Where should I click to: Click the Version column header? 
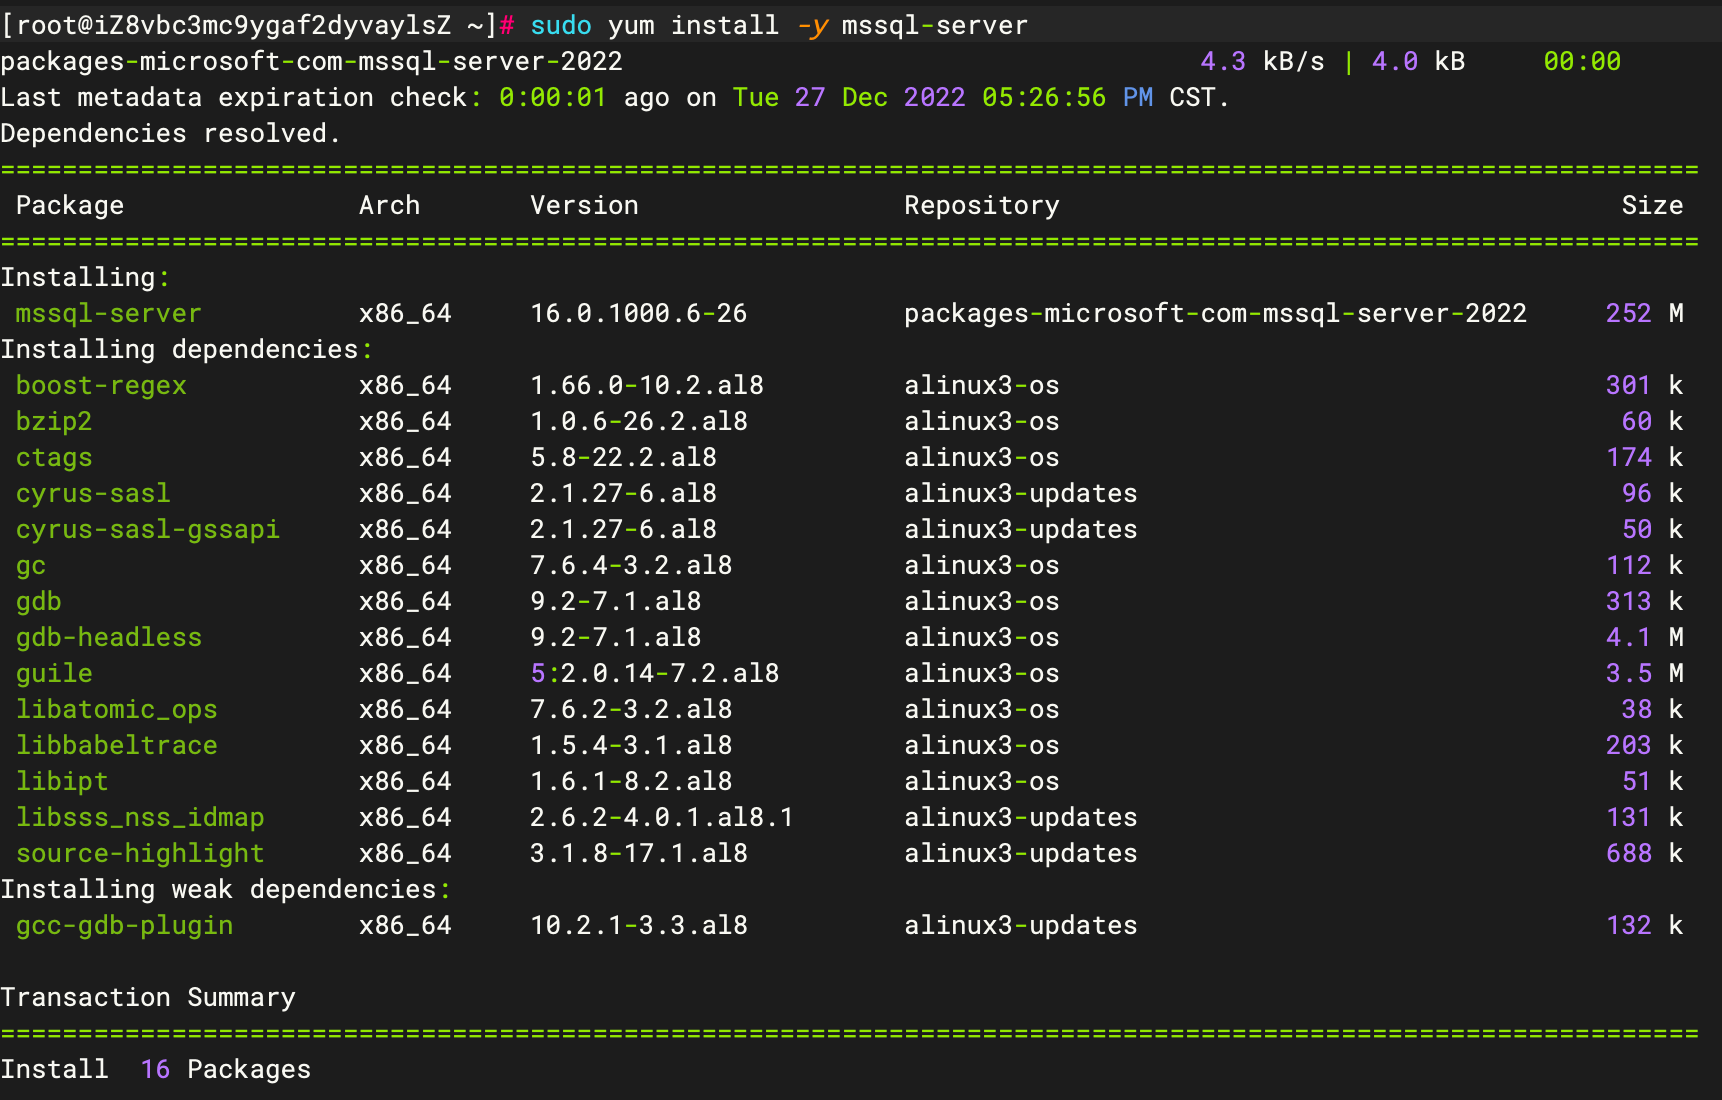[584, 206]
